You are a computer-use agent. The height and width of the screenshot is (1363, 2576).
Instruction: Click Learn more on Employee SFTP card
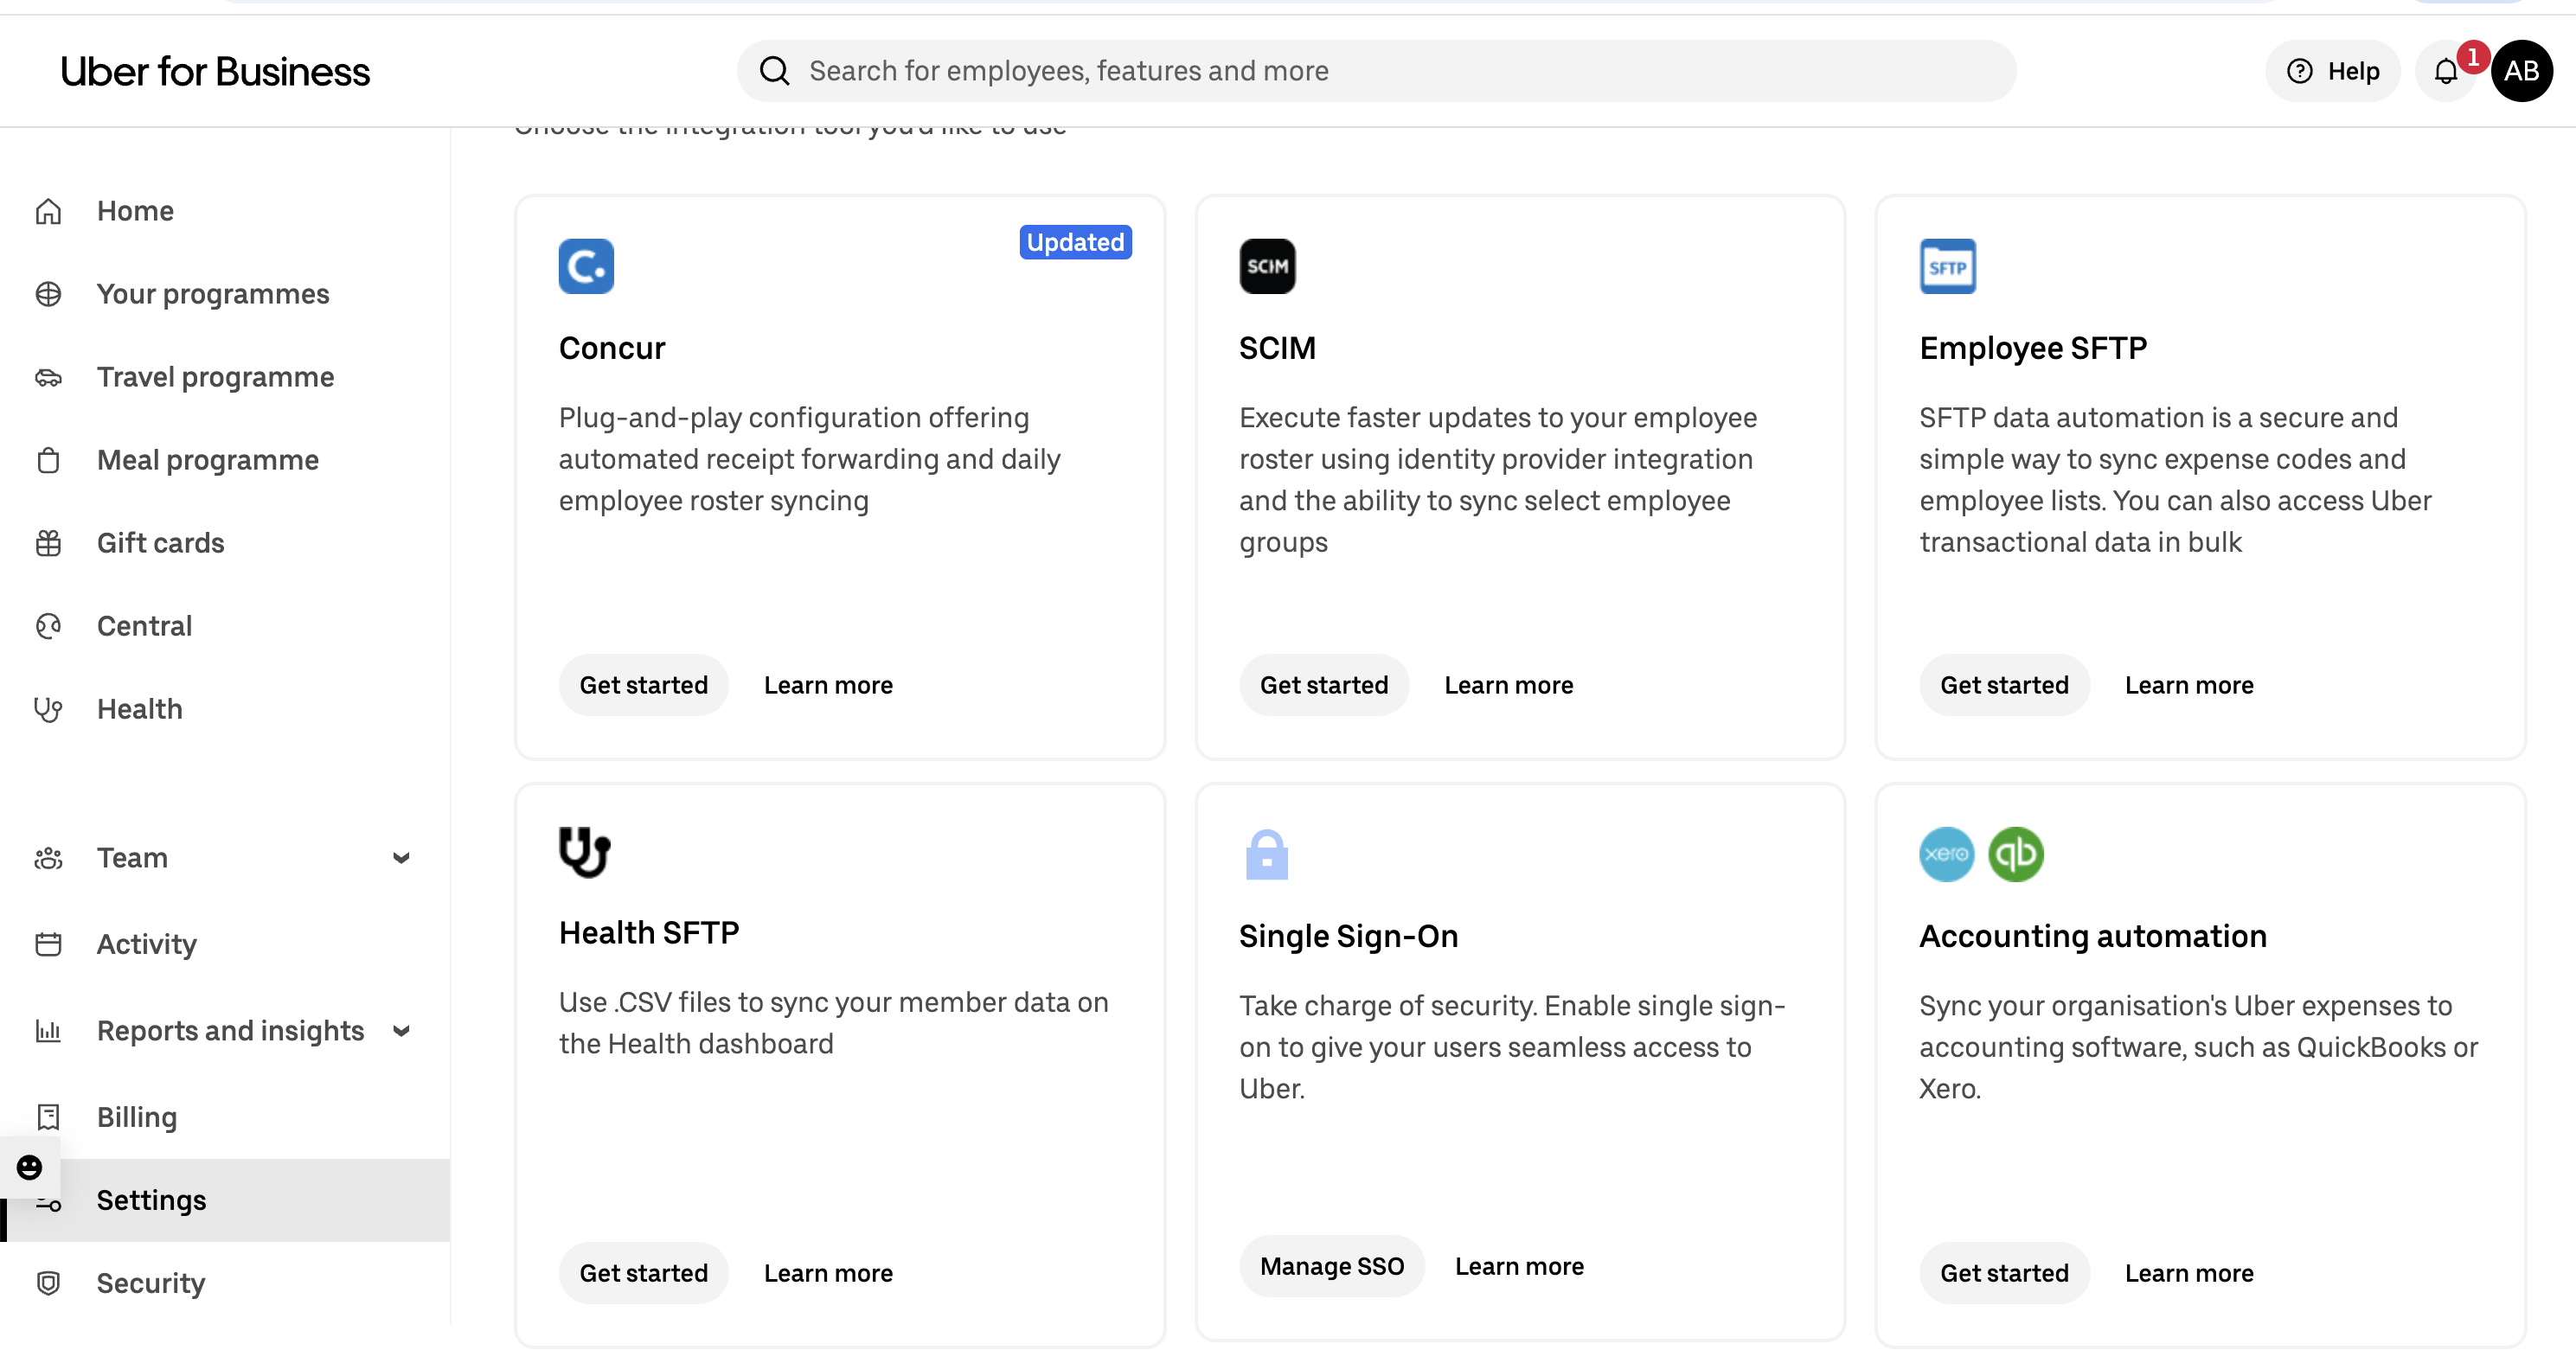click(2189, 685)
